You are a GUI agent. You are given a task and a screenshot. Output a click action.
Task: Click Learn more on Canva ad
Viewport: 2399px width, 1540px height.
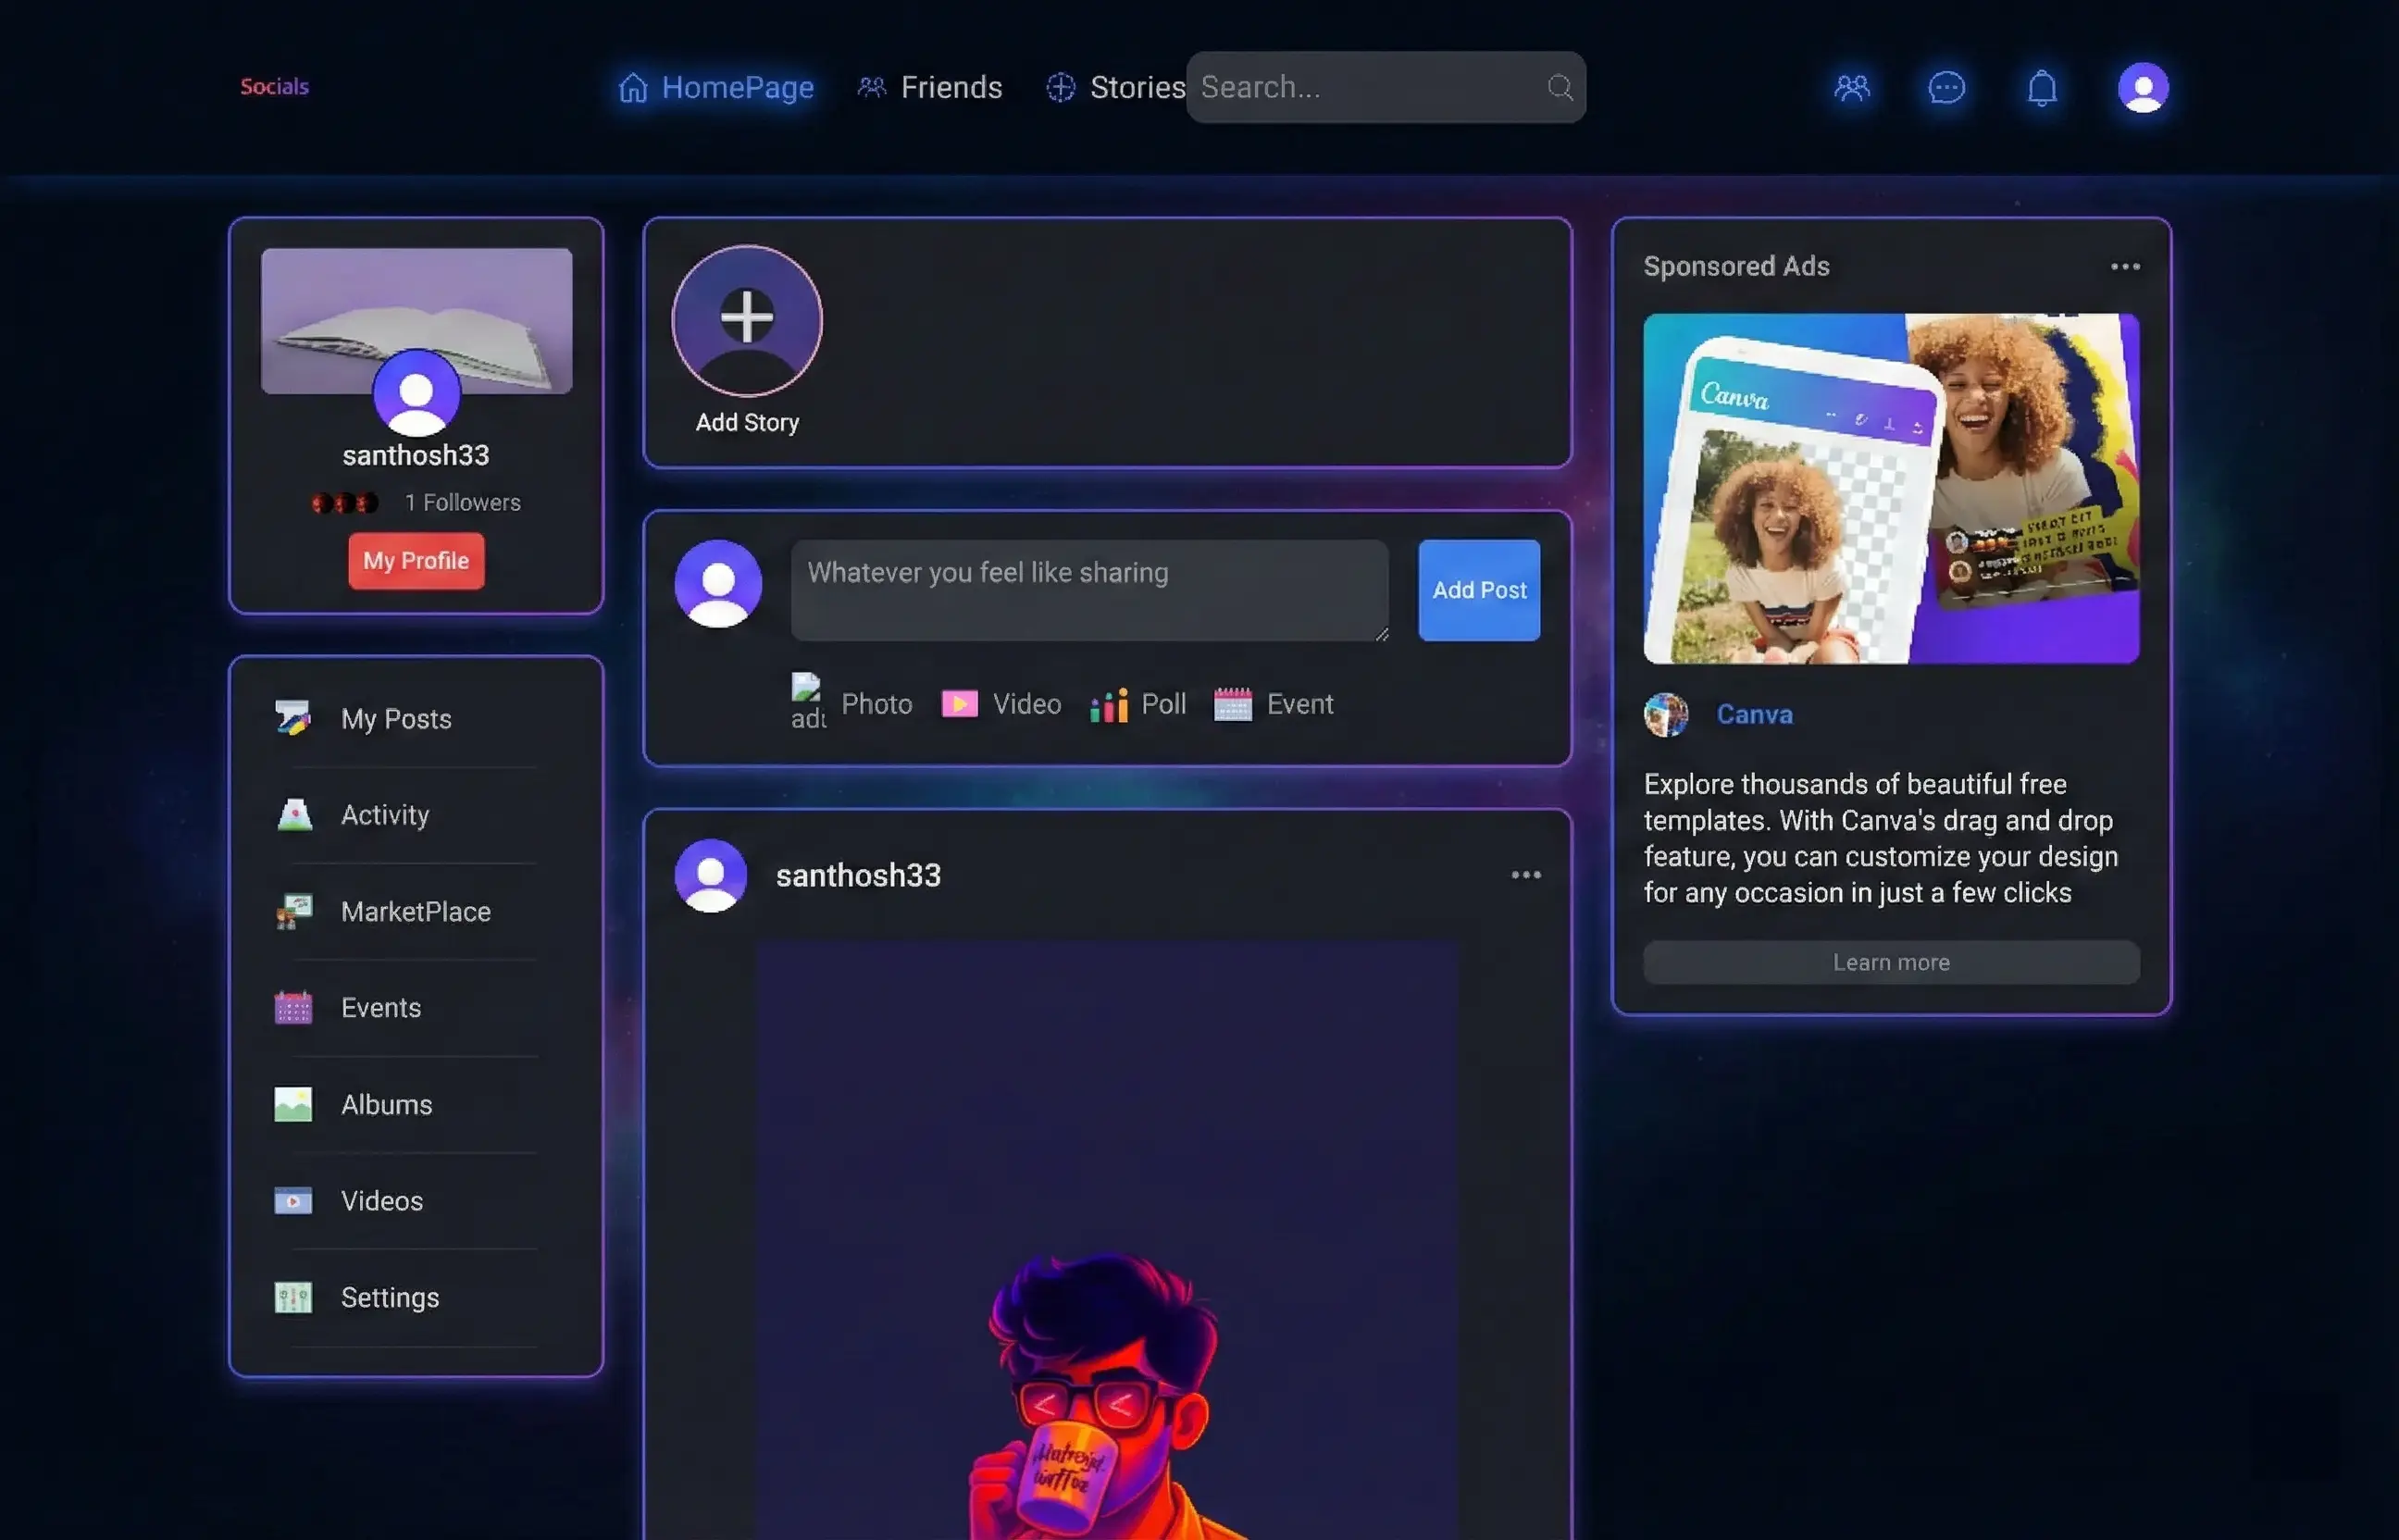1890,962
